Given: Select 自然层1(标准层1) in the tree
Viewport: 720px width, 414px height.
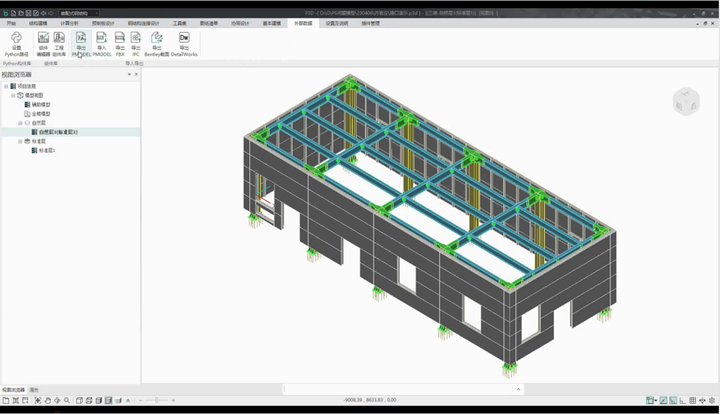Looking at the screenshot, I should point(58,131).
